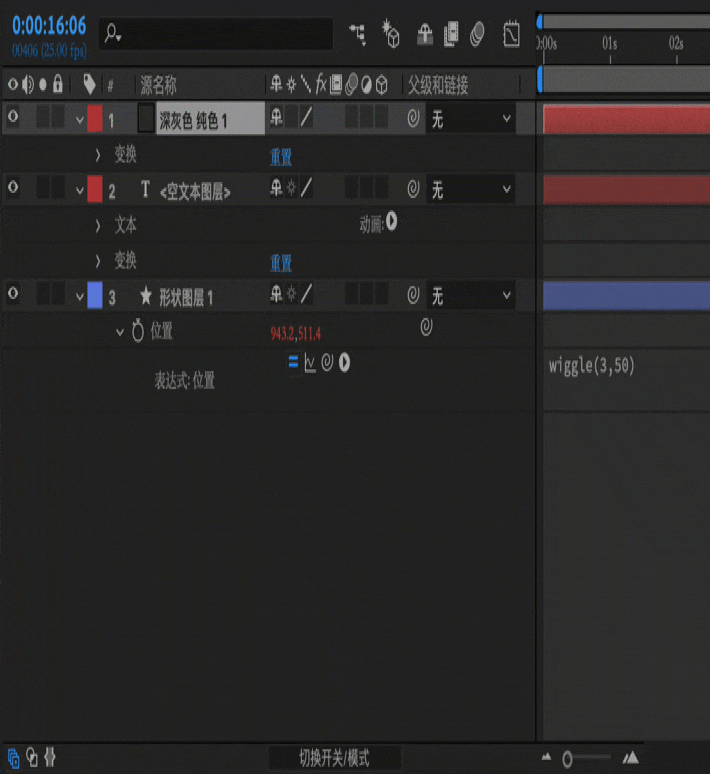
Task: Collapse the 位置 property expression
Action: pos(119,332)
